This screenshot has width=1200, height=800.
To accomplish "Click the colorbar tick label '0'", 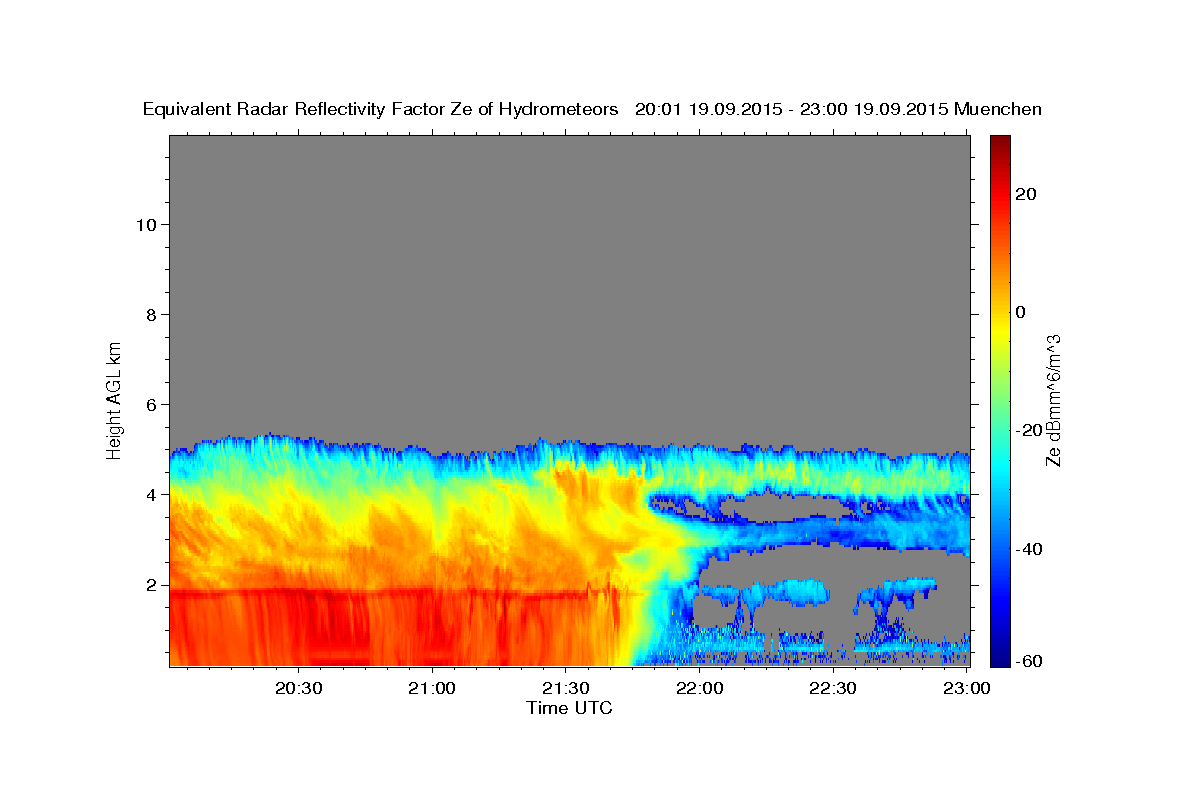I will [x=1020, y=312].
